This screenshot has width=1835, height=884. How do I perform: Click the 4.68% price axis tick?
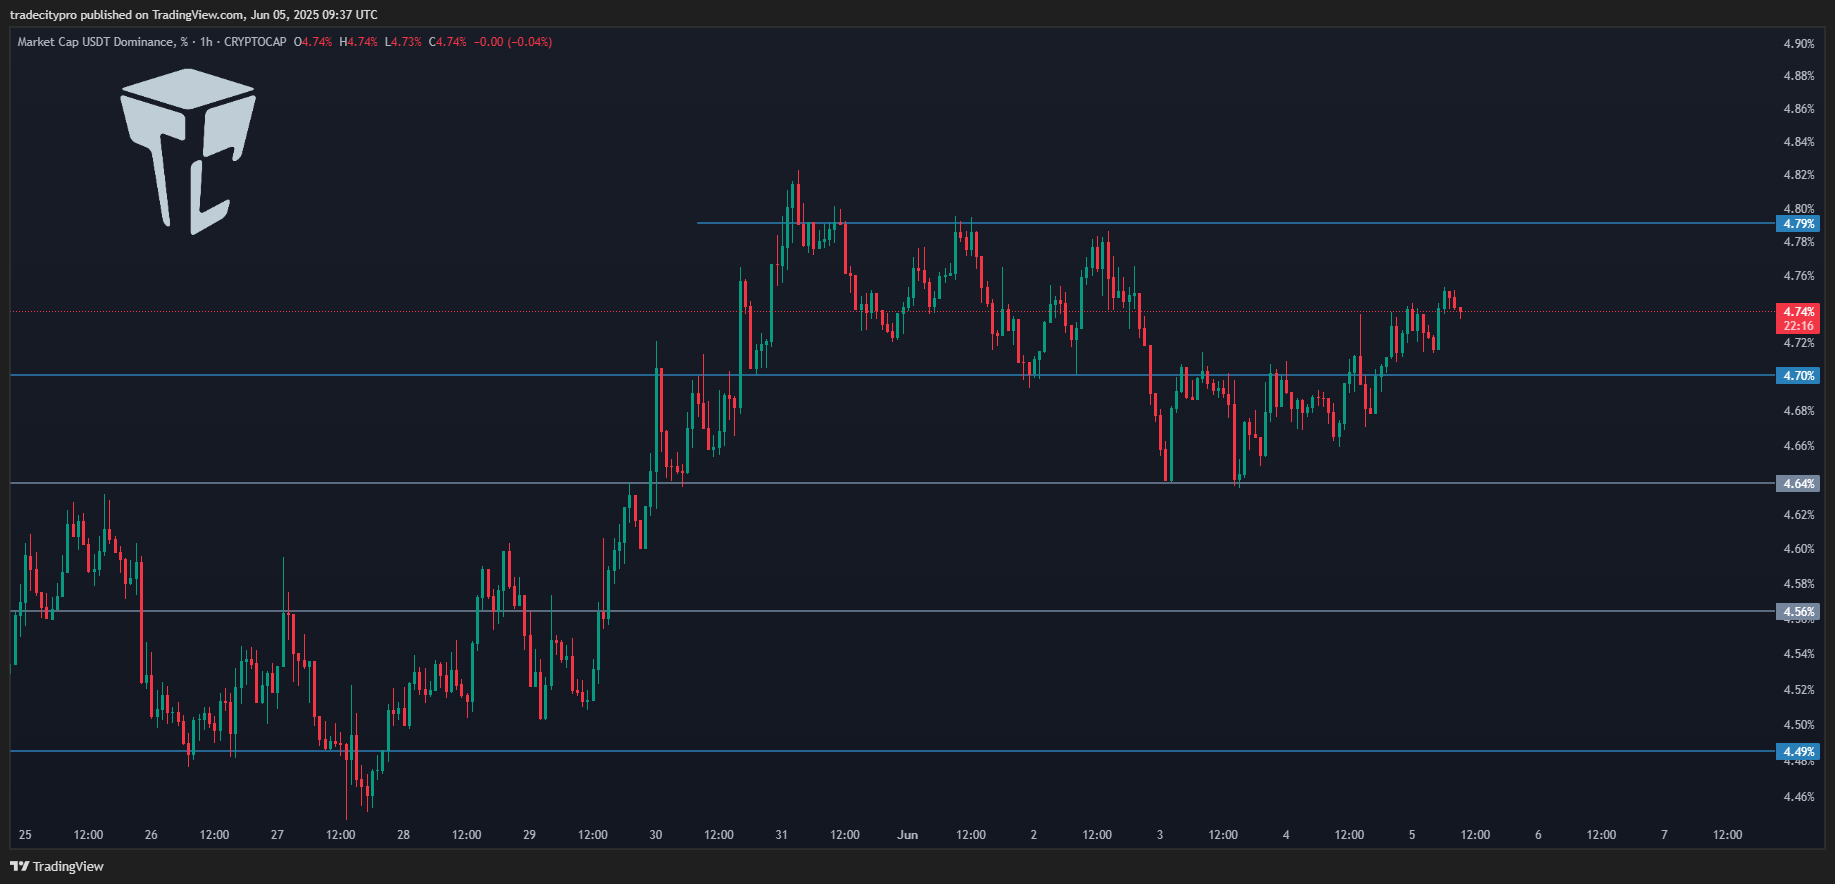point(1798,411)
